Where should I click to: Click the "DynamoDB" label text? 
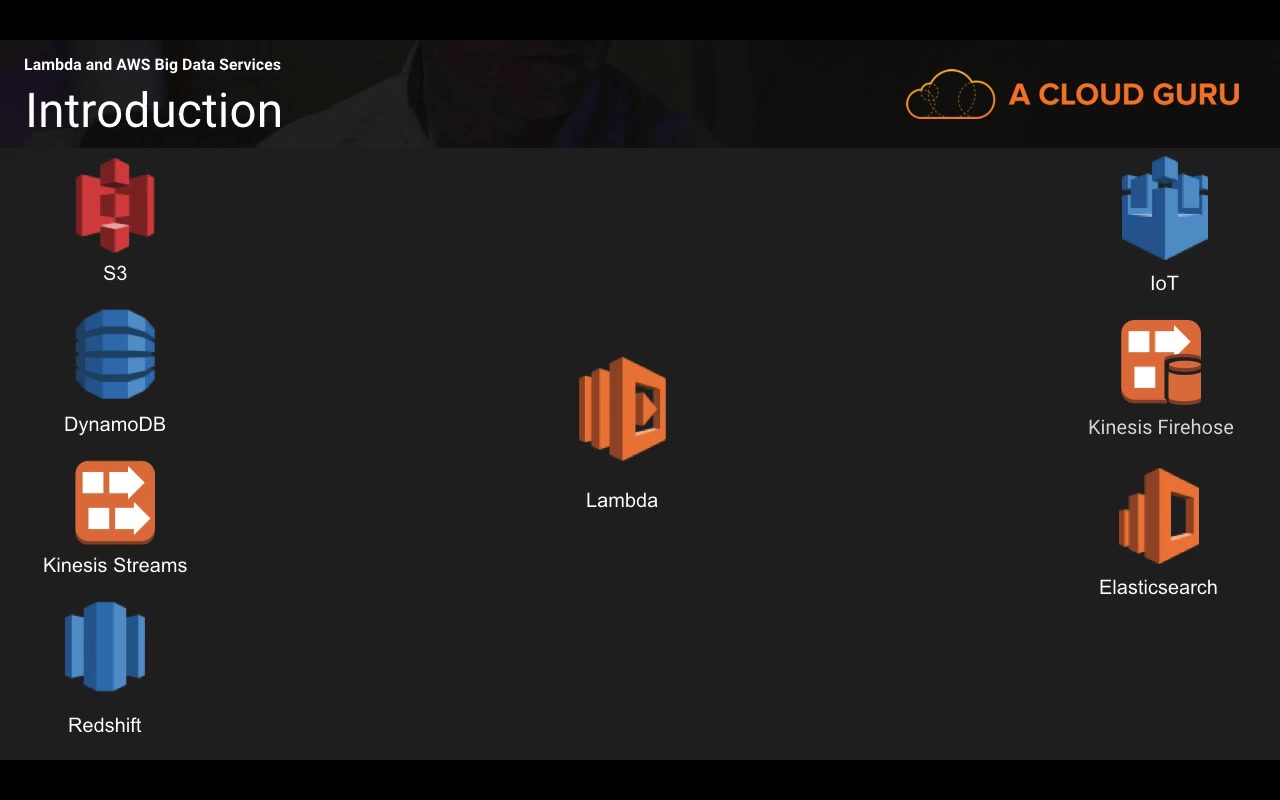[x=115, y=424]
